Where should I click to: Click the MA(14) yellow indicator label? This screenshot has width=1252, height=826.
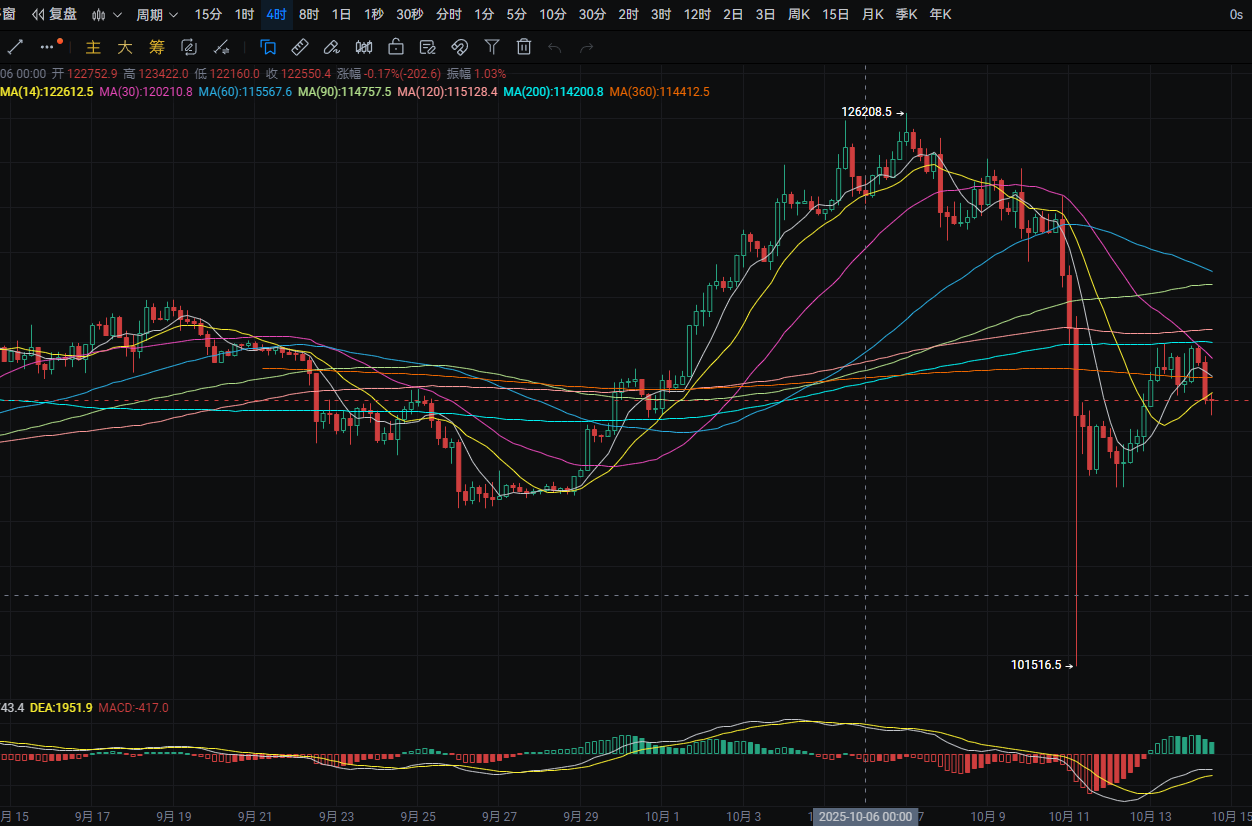pyautogui.click(x=47, y=92)
